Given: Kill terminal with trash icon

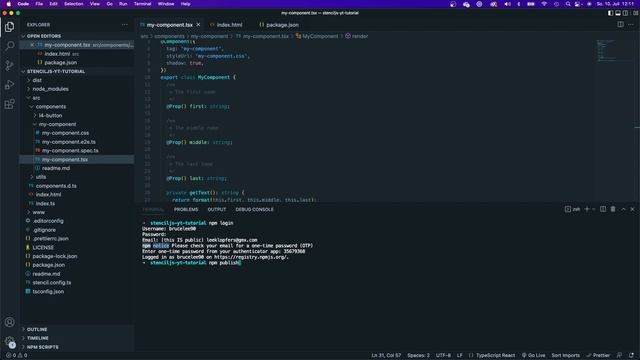Looking at the screenshot, I should pyautogui.click(x=613, y=209).
